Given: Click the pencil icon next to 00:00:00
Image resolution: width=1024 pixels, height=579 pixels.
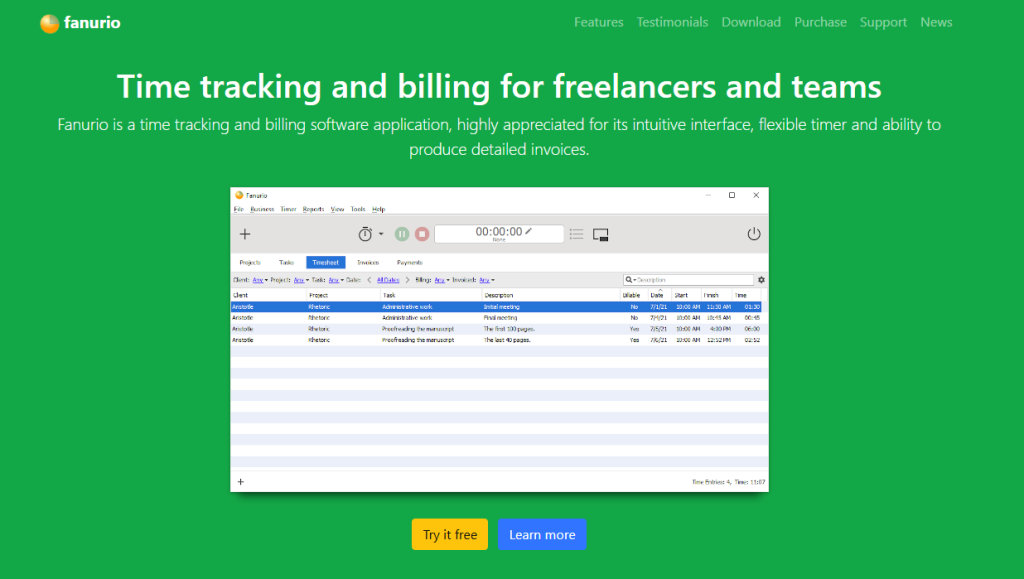Looking at the screenshot, I should coord(528,231).
